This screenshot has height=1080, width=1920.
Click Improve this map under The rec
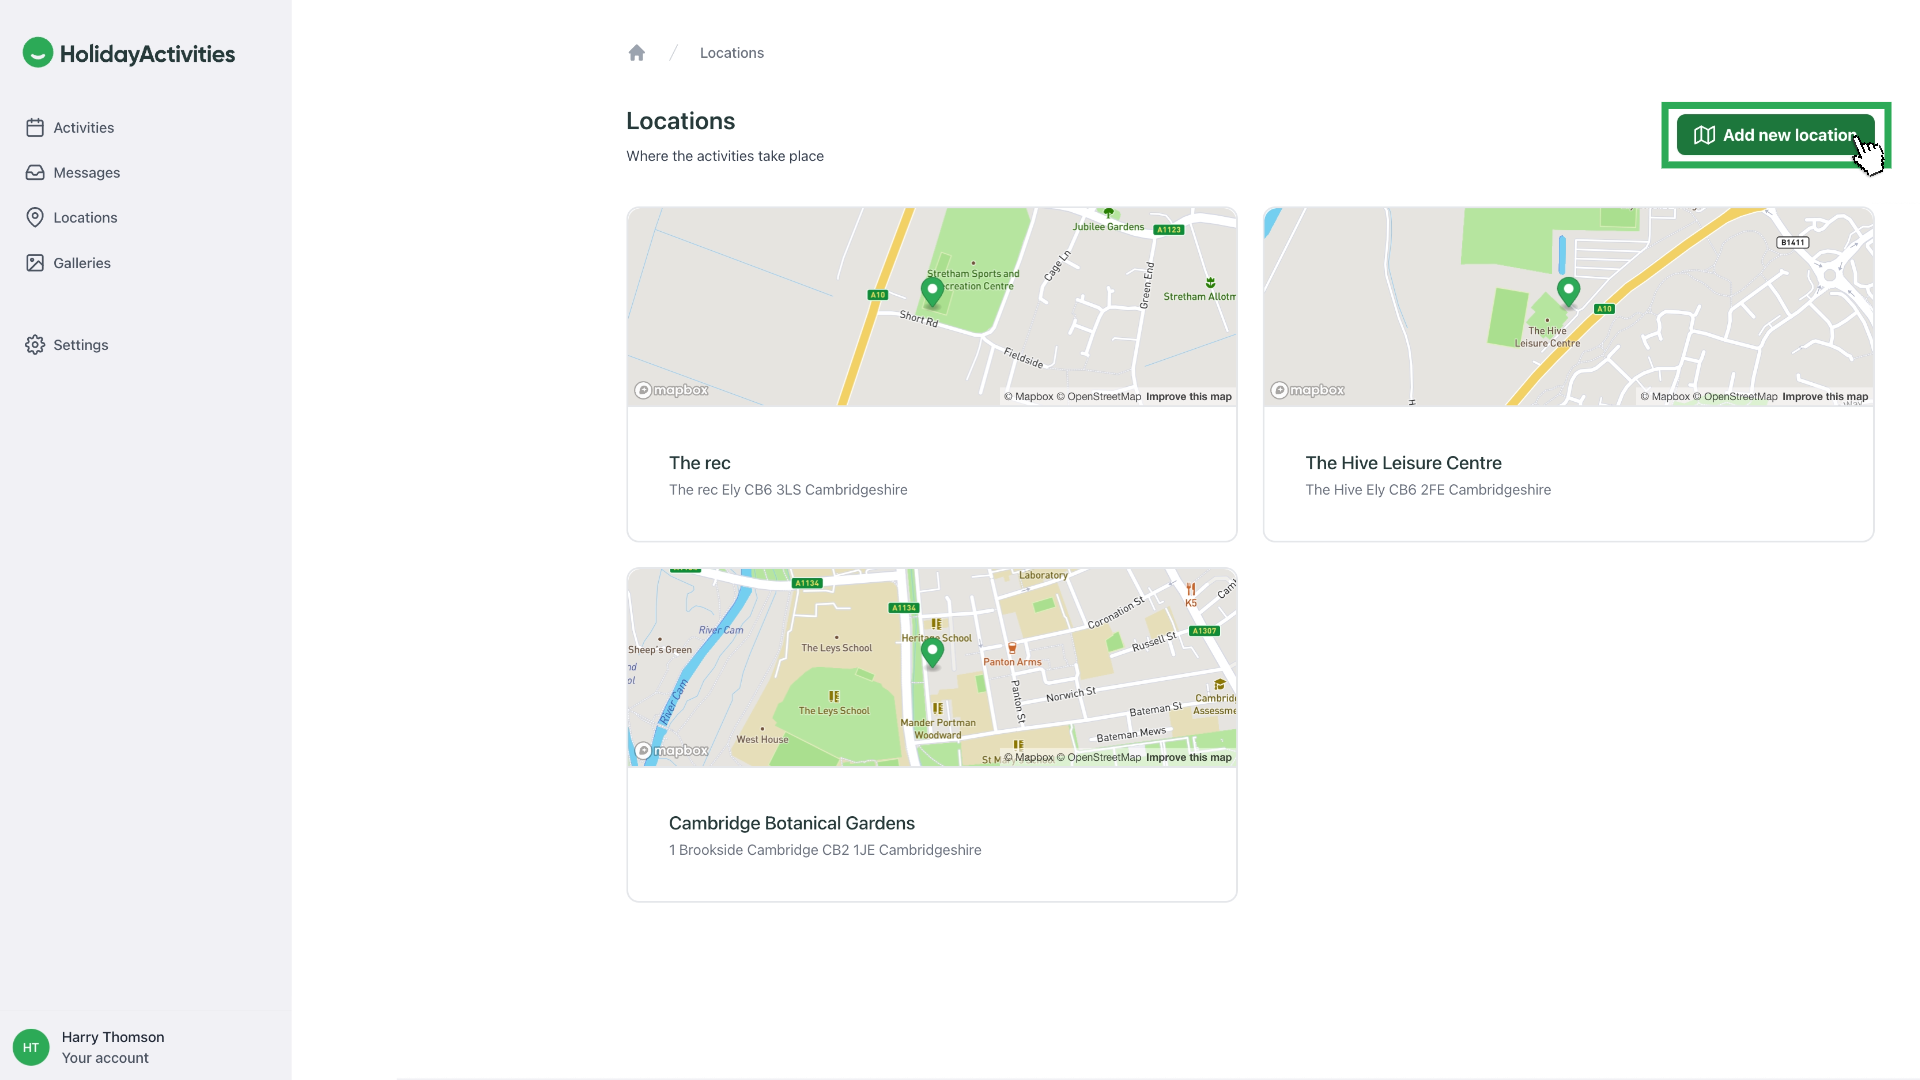(x=1188, y=396)
